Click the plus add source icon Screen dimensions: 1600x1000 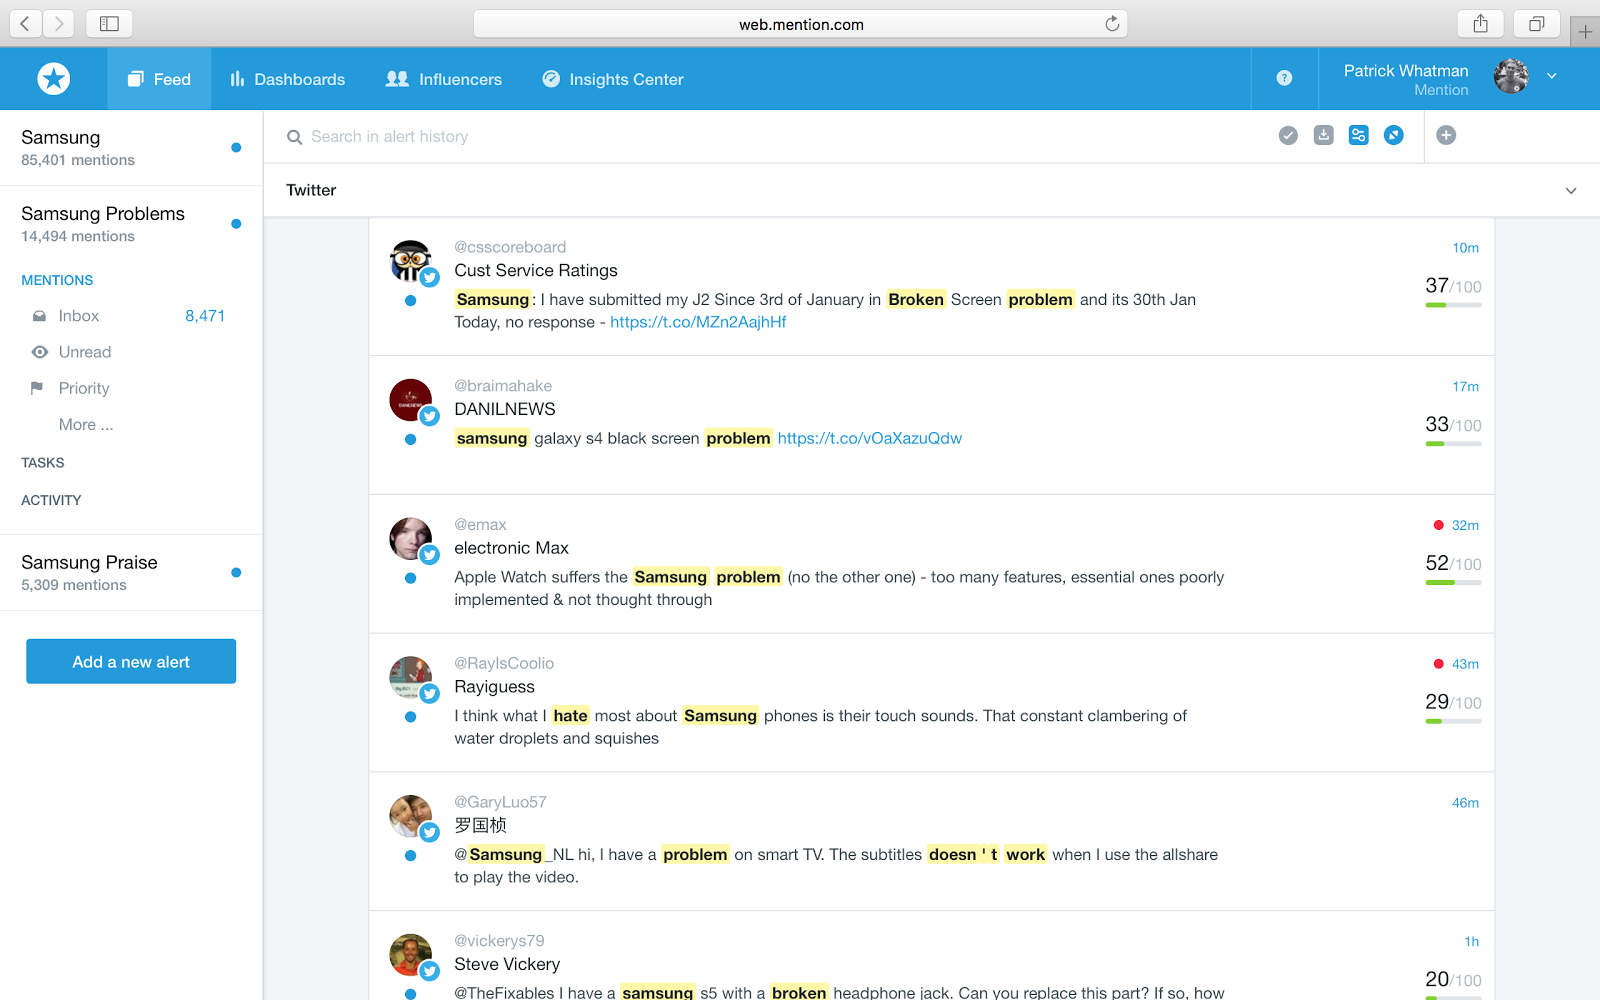pyautogui.click(x=1446, y=135)
